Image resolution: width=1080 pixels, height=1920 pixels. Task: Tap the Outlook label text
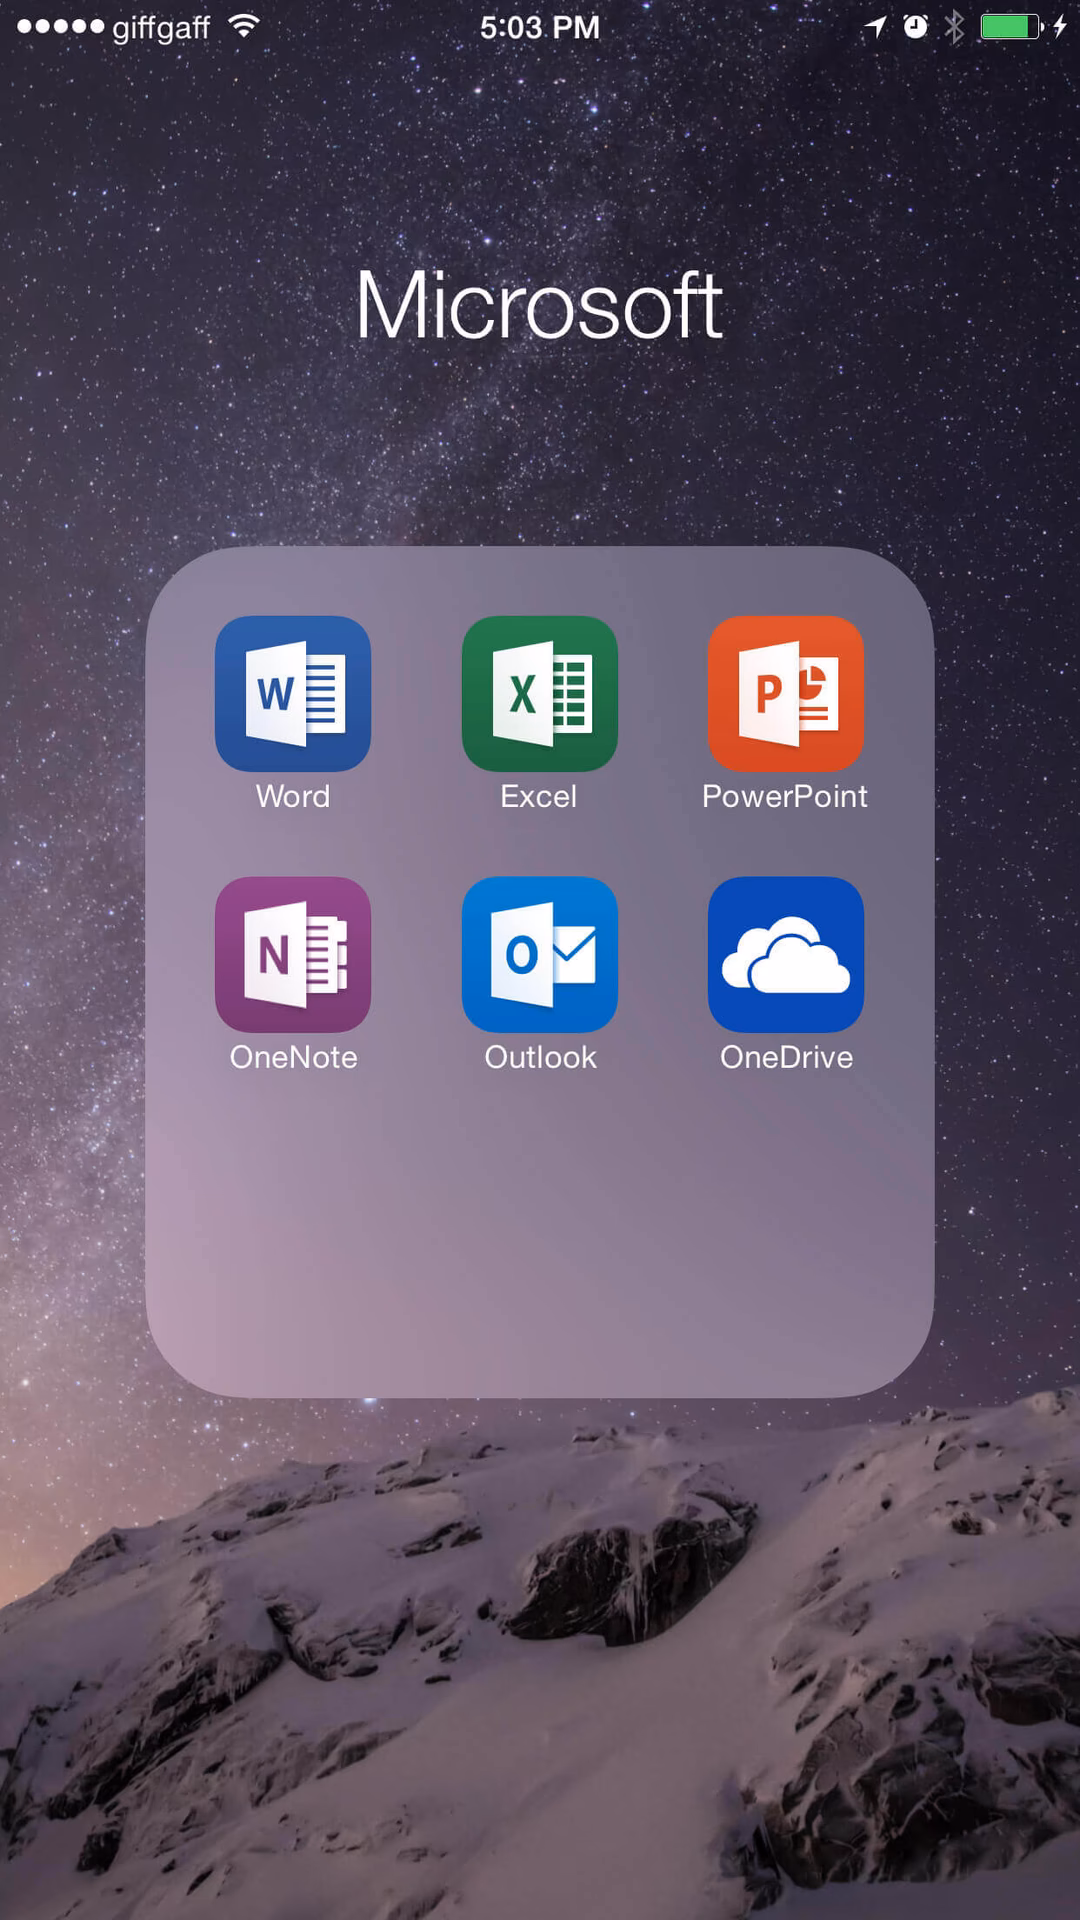pyautogui.click(x=540, y=1057)
